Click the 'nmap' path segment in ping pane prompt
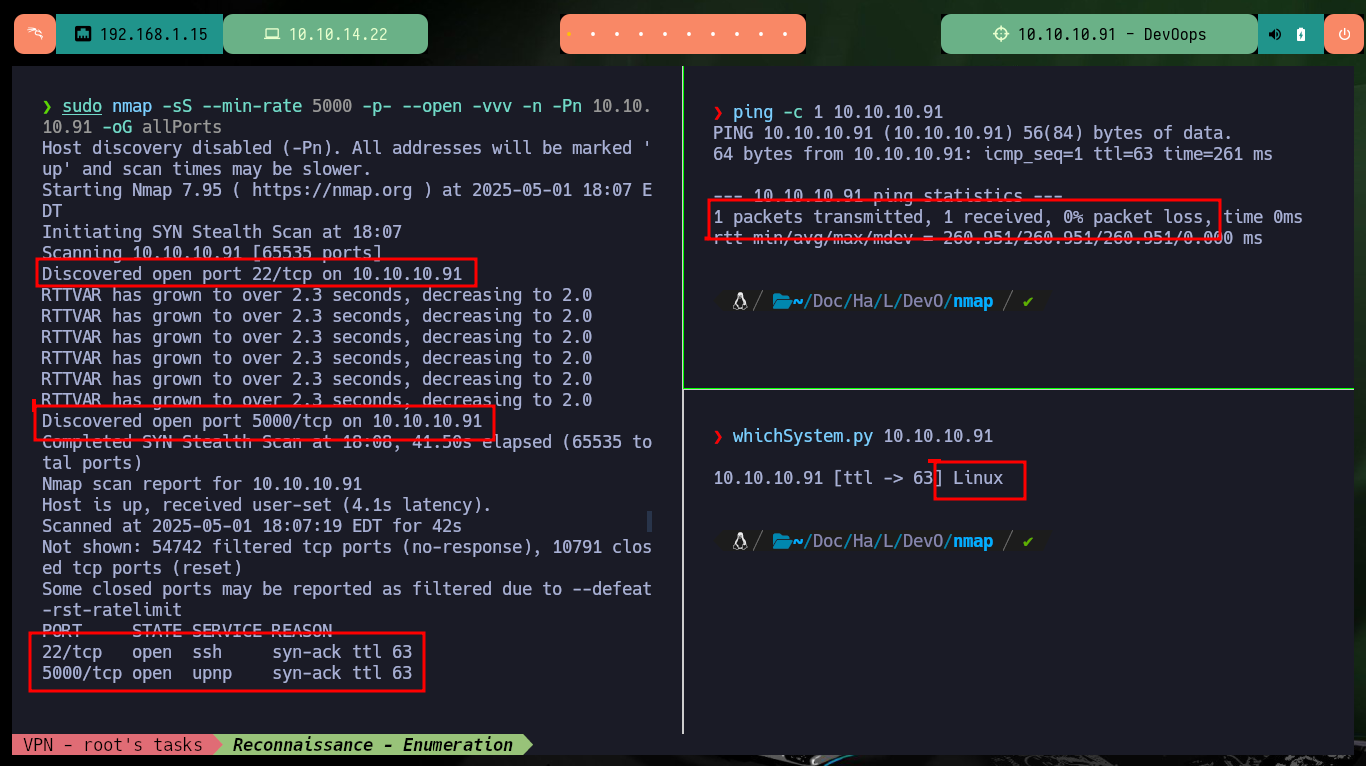The height and width of the screenshot is (766, 1366). [973, 301]
